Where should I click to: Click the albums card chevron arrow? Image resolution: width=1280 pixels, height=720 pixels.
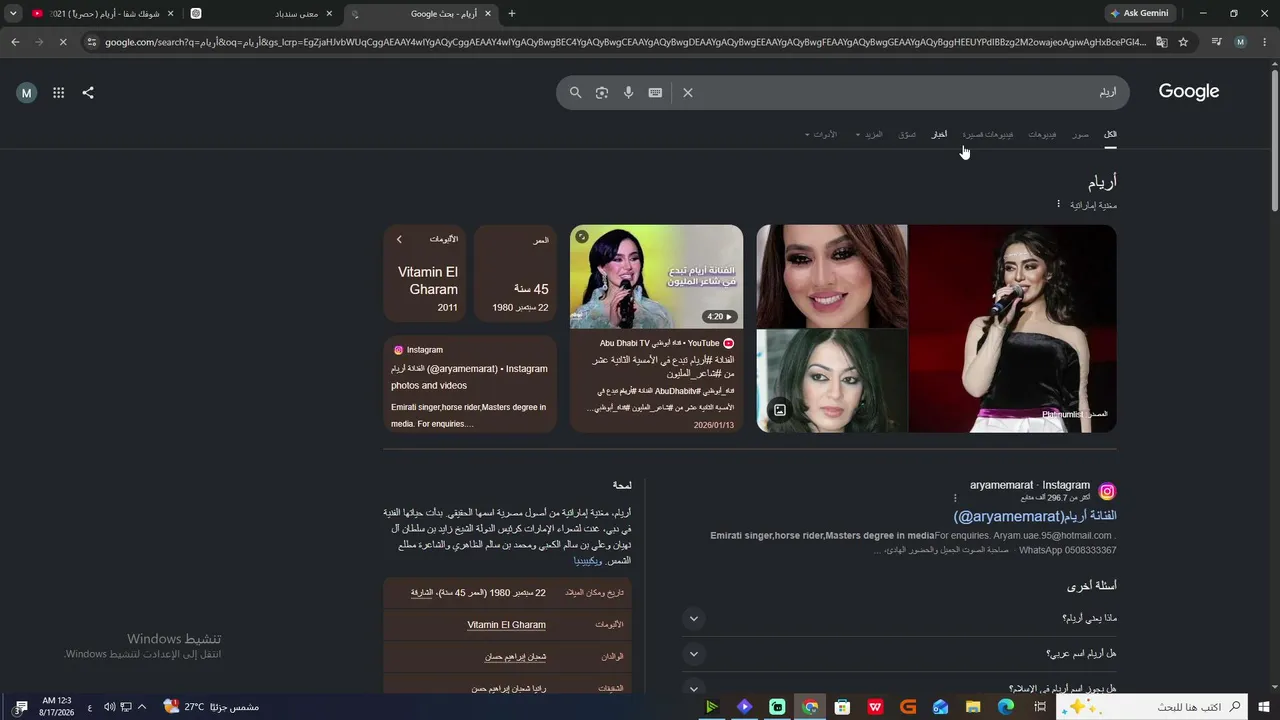click(399, 239)
